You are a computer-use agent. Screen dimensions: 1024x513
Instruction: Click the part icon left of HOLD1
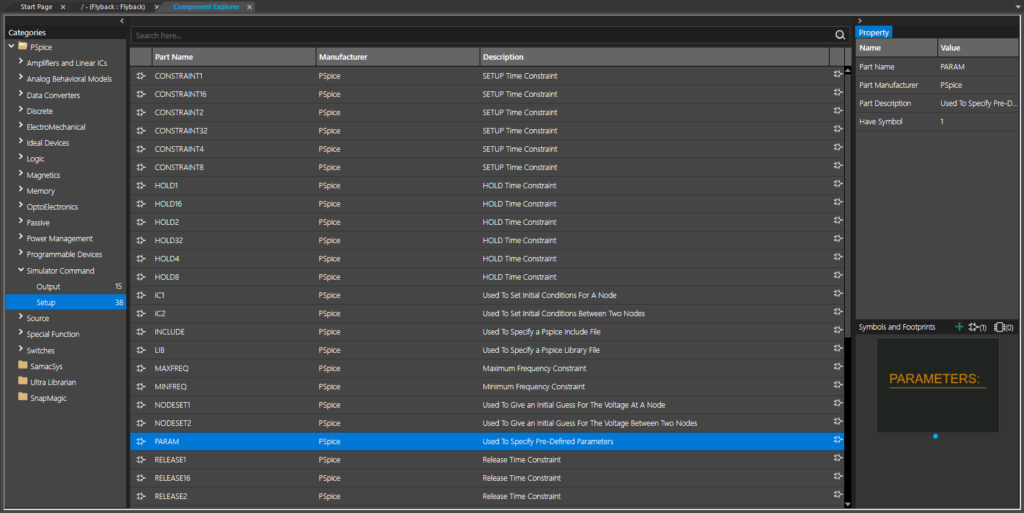[141, 185]
